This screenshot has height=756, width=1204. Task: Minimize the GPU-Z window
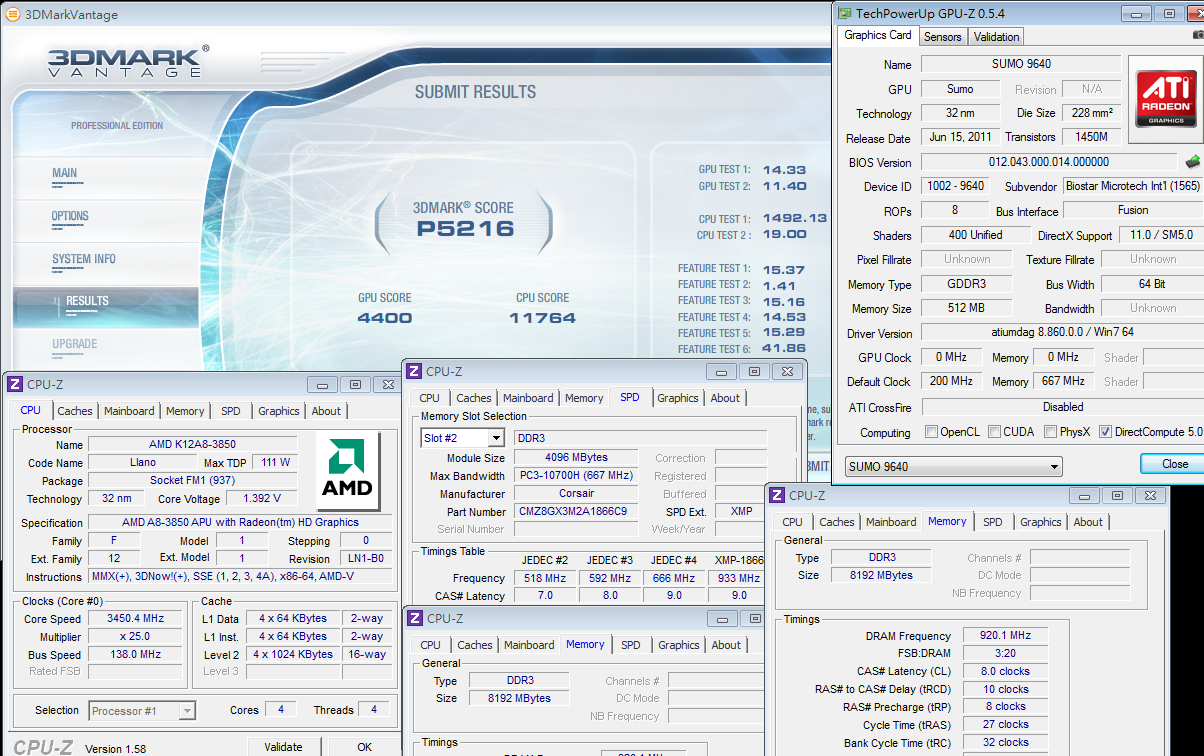coord(1138,13)
